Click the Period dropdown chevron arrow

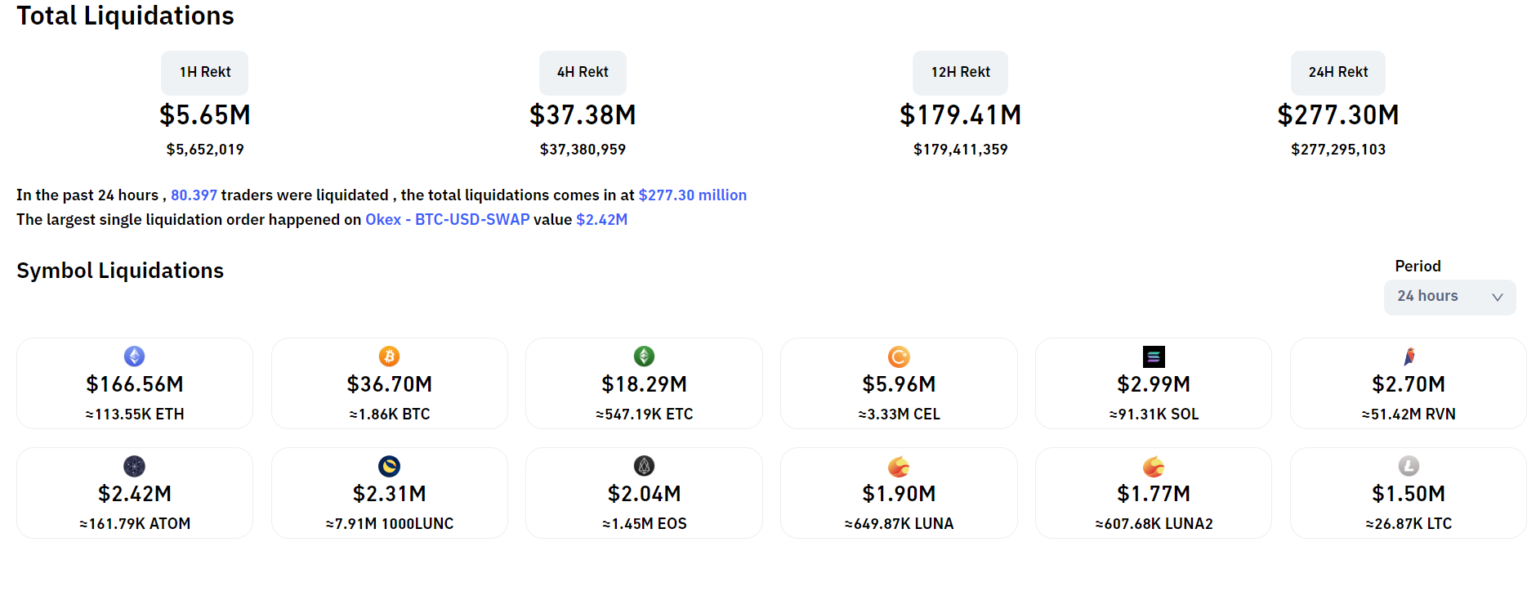1497,297
